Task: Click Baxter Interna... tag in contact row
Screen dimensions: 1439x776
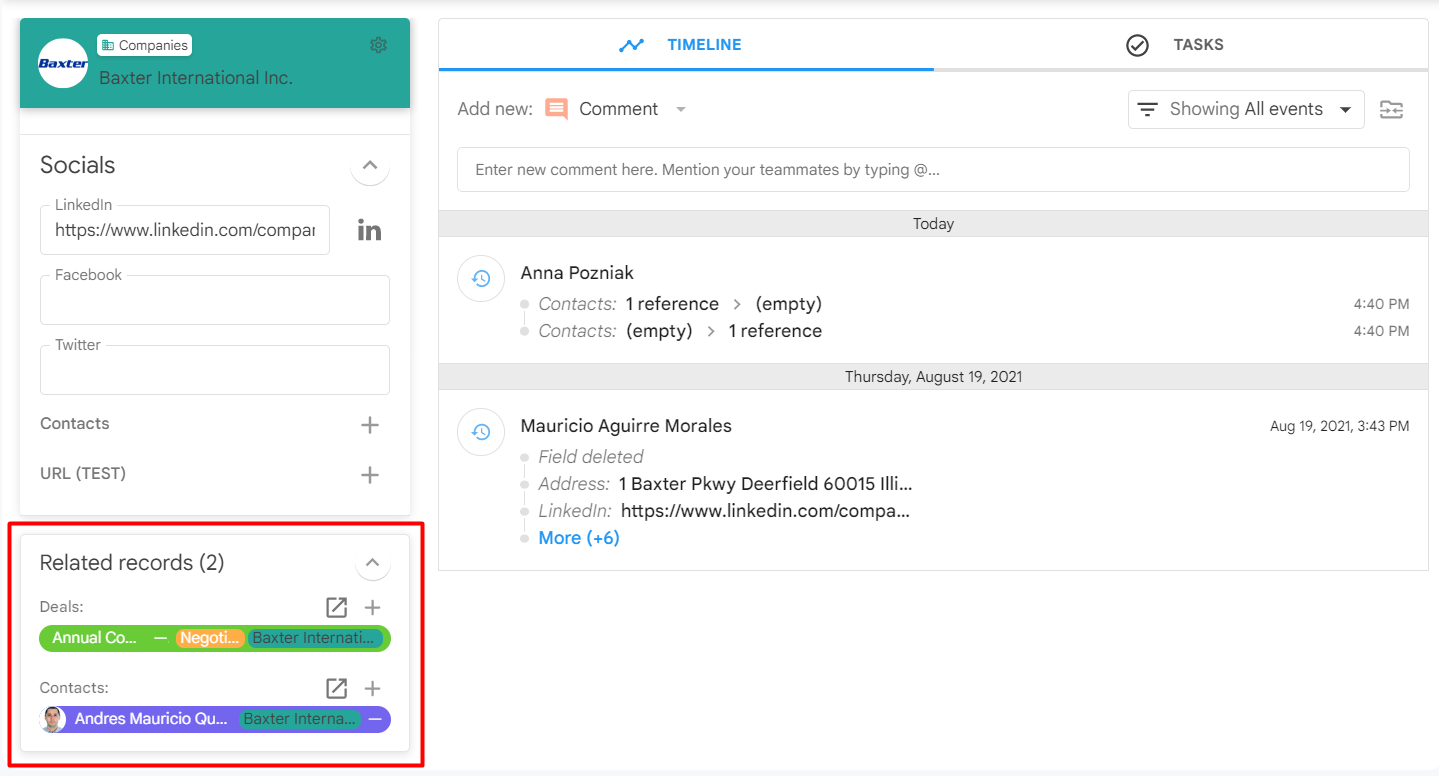Action: (x=300, y=719)
